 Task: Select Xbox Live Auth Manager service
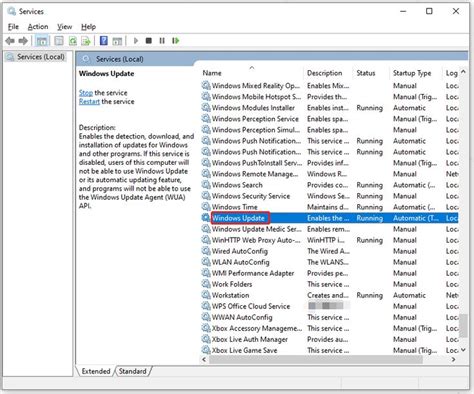(x=329, y=339)
